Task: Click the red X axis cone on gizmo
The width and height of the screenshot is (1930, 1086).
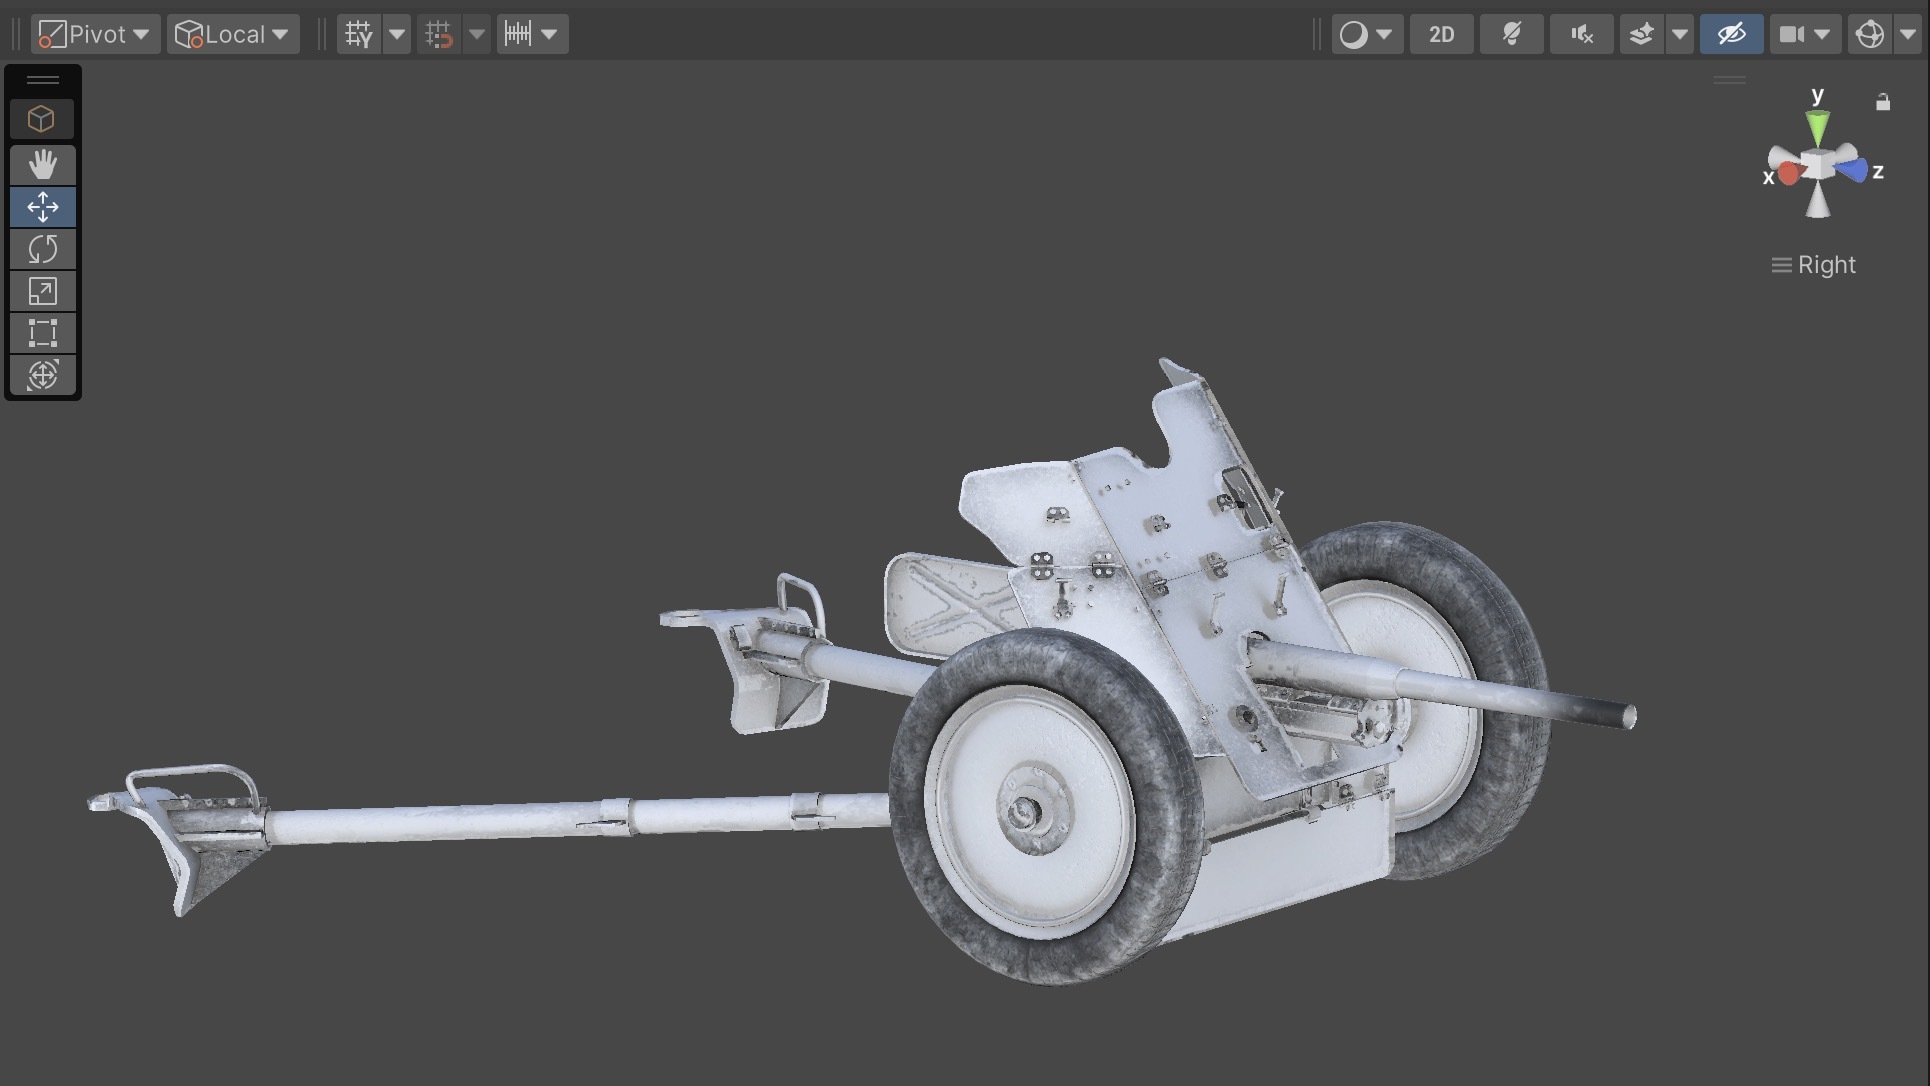Action: pos(1787,173)
